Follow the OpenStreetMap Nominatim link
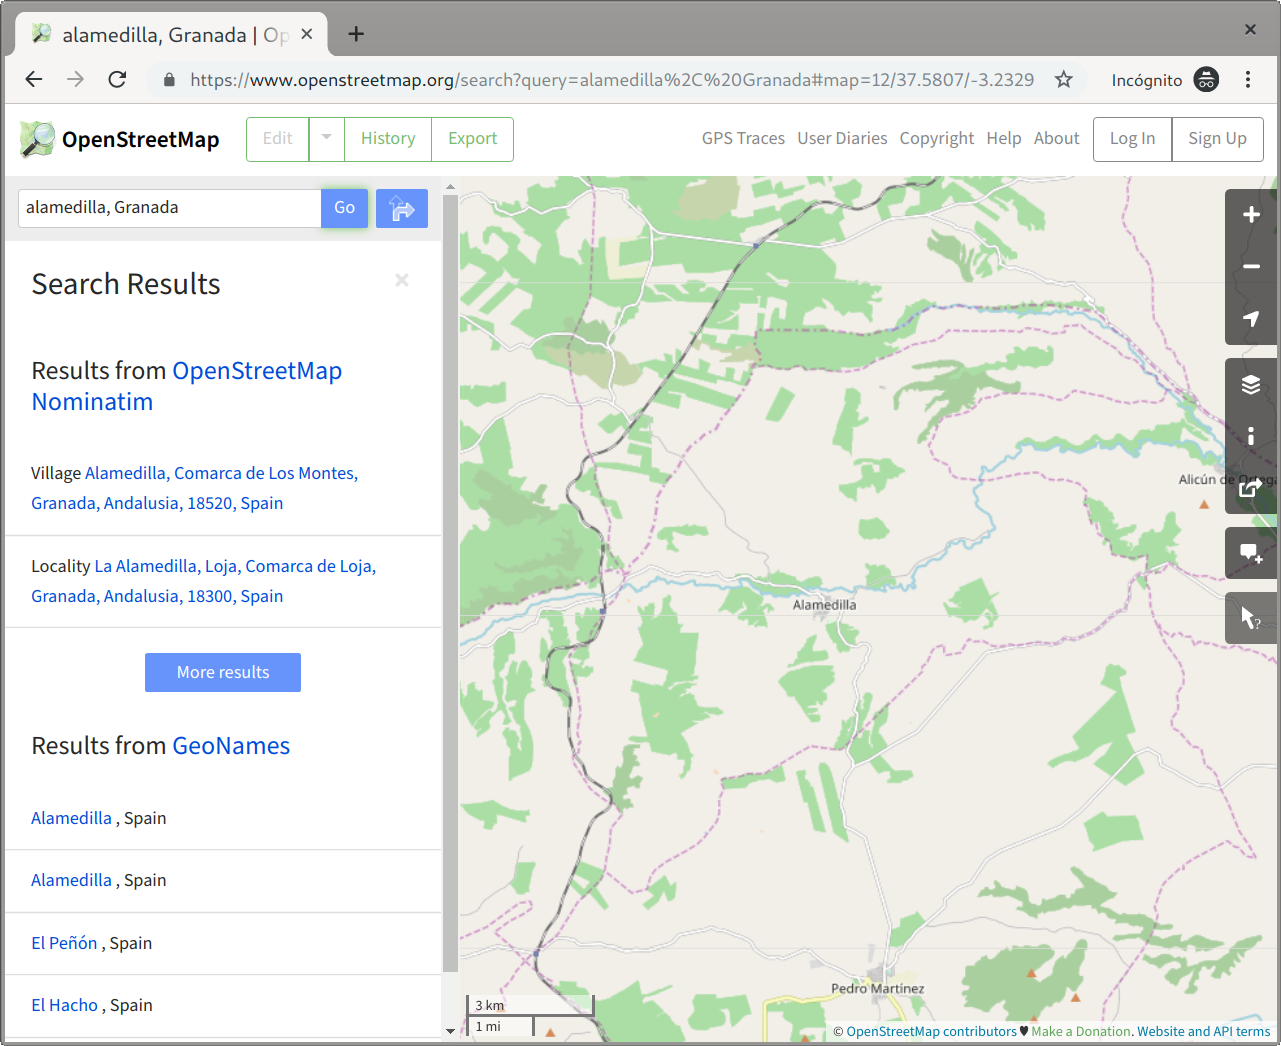Image resolution: width=1281 pixels, height=1046 pixels. [x=187, y=386]
